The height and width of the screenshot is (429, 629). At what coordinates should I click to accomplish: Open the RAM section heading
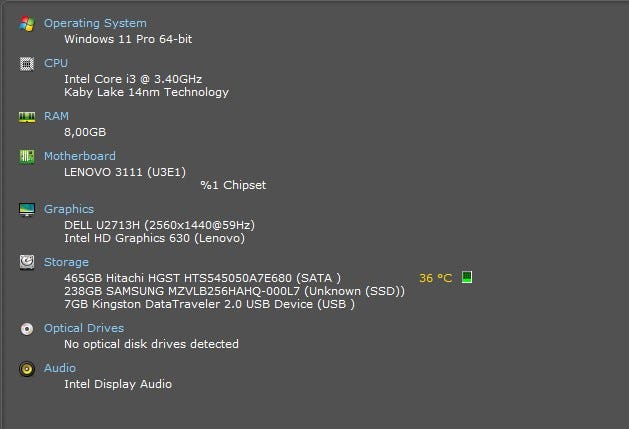click(56, 116)
